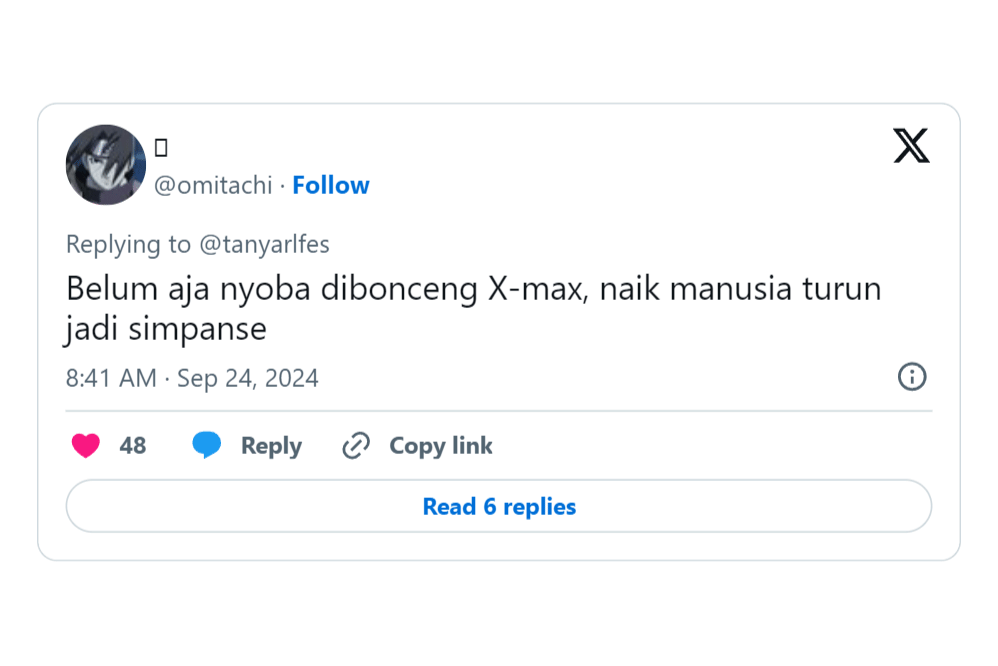Click the blue speech bubble reply icon
Screen dimensions: 998x666
[x=207, y=446]
